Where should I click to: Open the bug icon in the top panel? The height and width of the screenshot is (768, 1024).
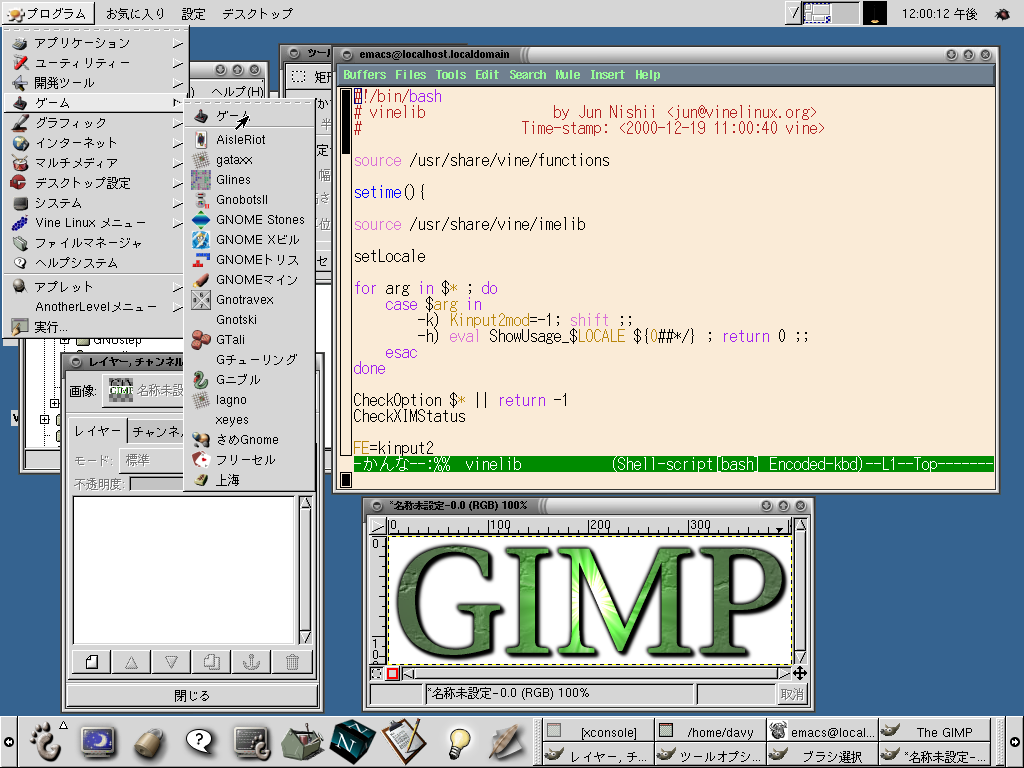click(x=1002, y=14)
